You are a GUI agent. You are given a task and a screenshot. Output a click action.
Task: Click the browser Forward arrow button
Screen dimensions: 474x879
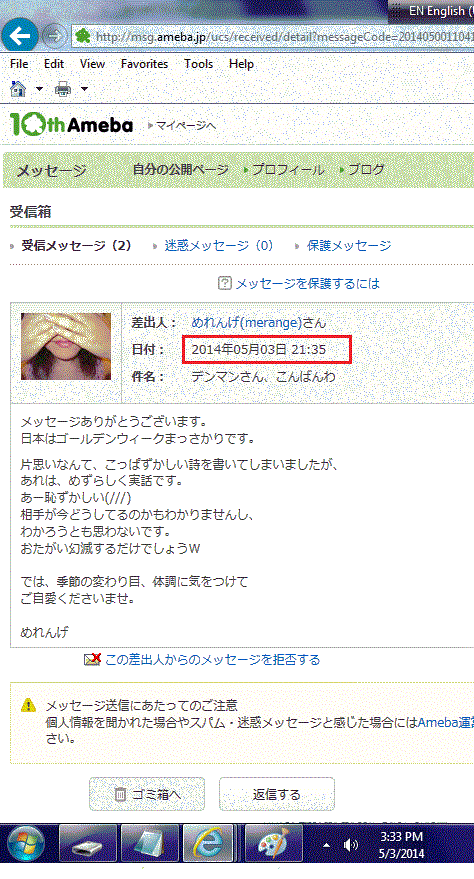coord(54,36)
